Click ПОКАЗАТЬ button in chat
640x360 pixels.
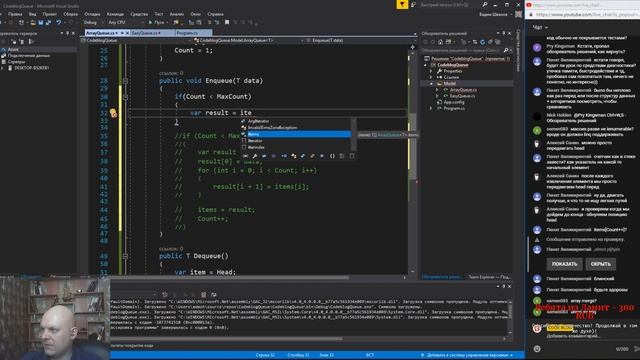[564, 264]
